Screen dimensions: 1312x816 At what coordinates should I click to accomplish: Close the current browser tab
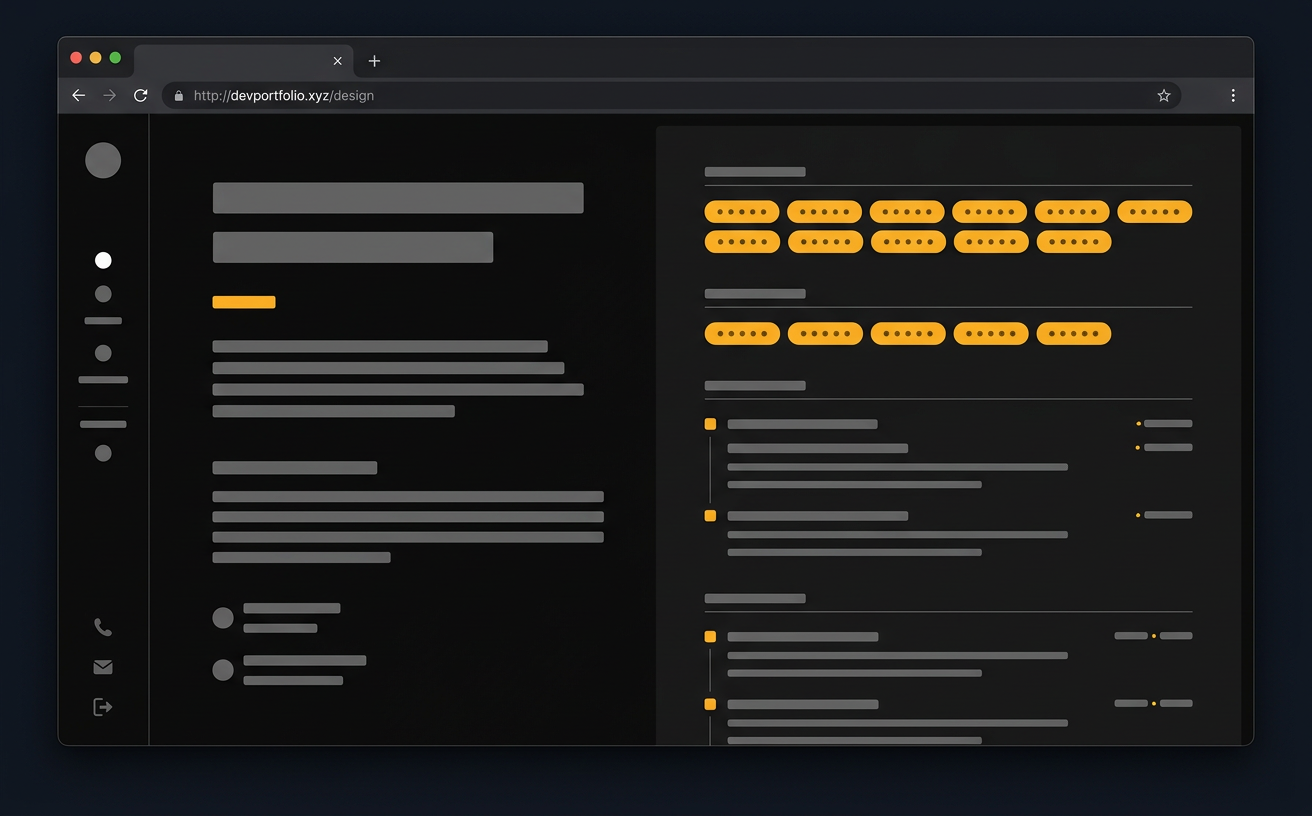point(337,61)
